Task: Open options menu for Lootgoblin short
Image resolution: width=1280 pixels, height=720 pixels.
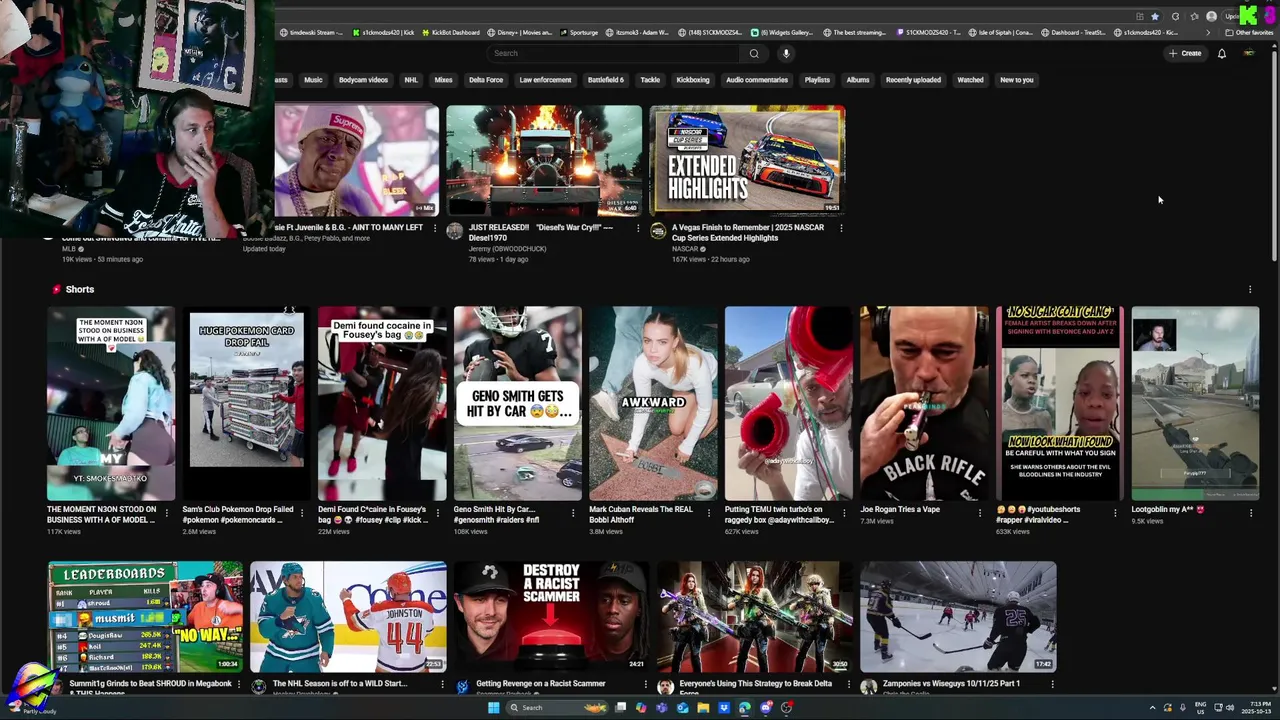Action: point(1250,511)
